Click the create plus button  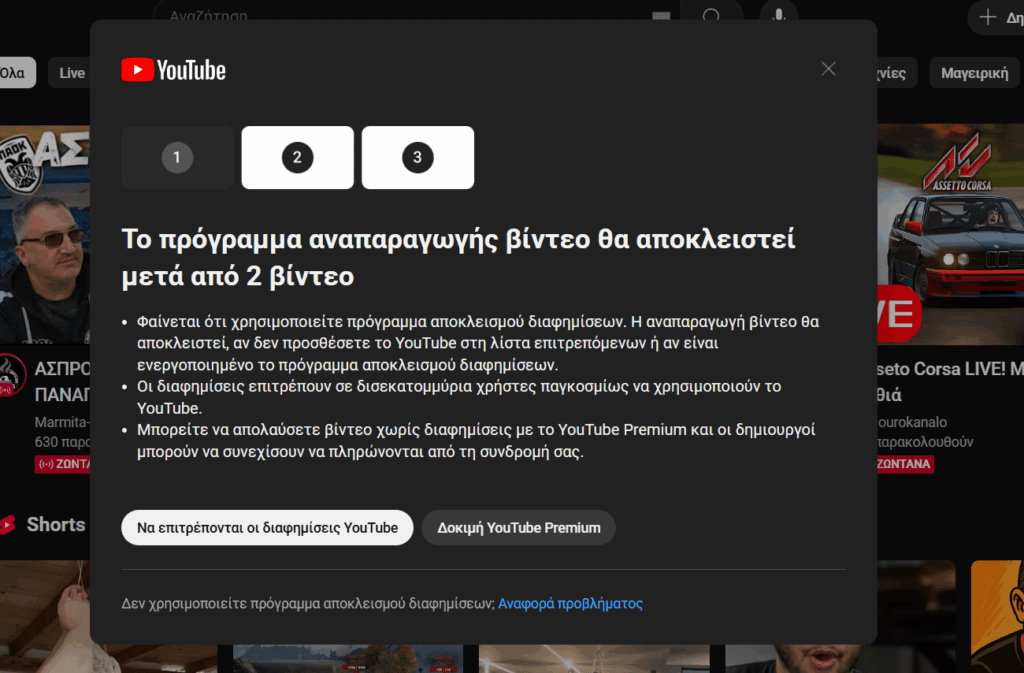pos(997,17)
